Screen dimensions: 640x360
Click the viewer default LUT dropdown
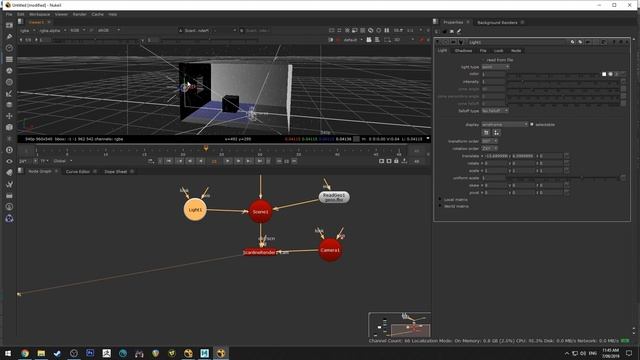coord(353,40)
